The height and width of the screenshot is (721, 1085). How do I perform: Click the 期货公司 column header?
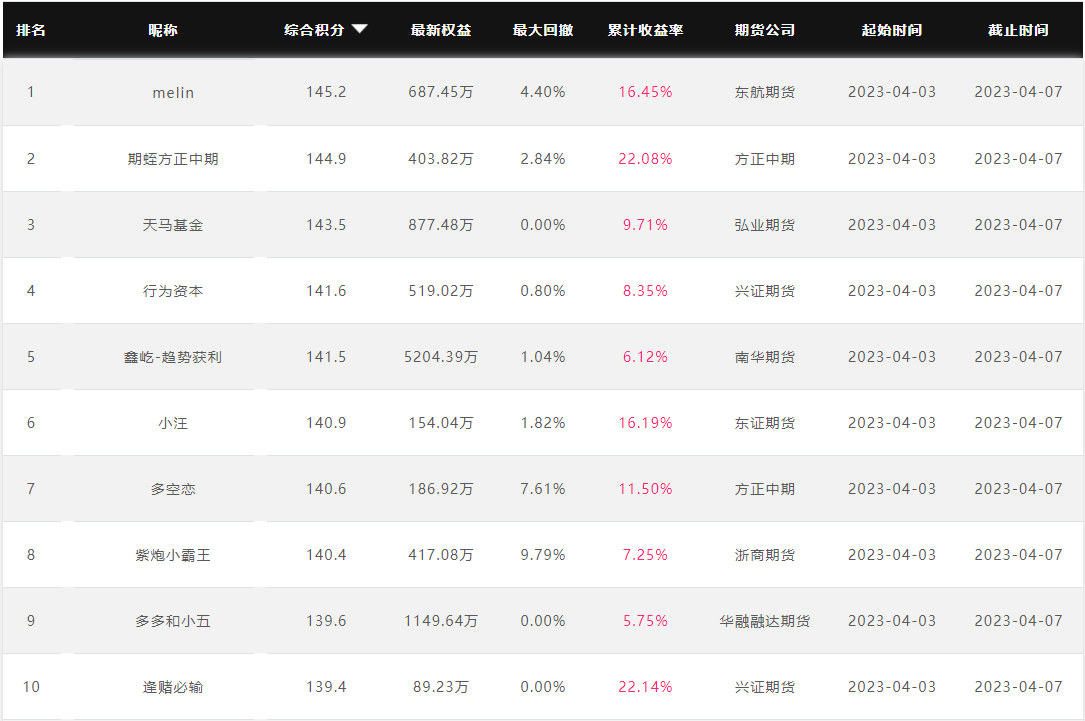(765, 30)
